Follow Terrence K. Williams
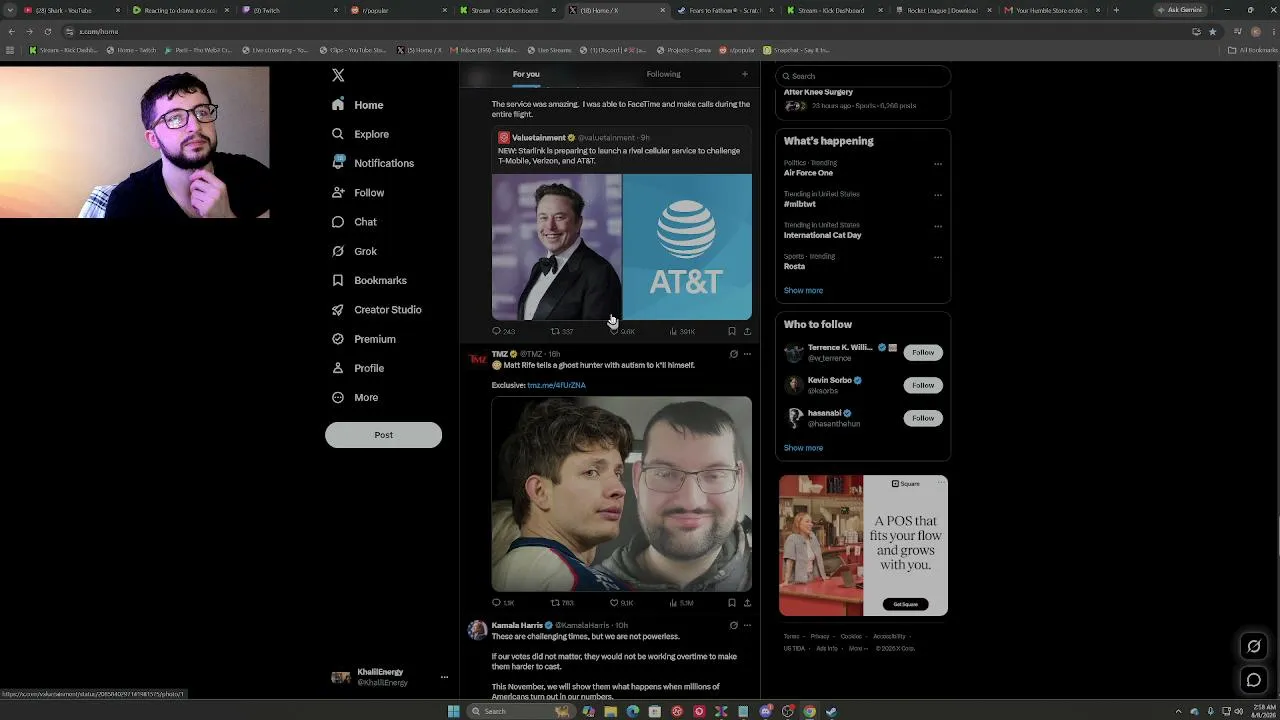1280x720 pixels. click(x=923, y=352)
